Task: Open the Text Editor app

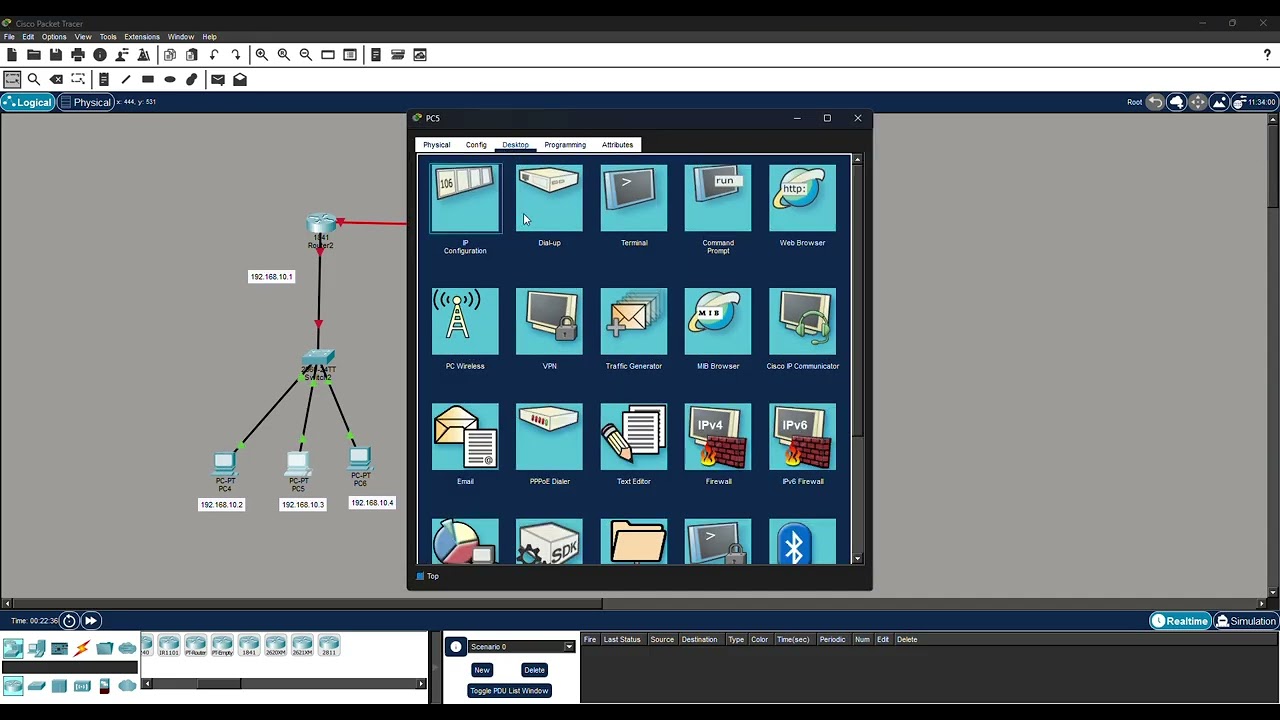Action: click(634, 437)
